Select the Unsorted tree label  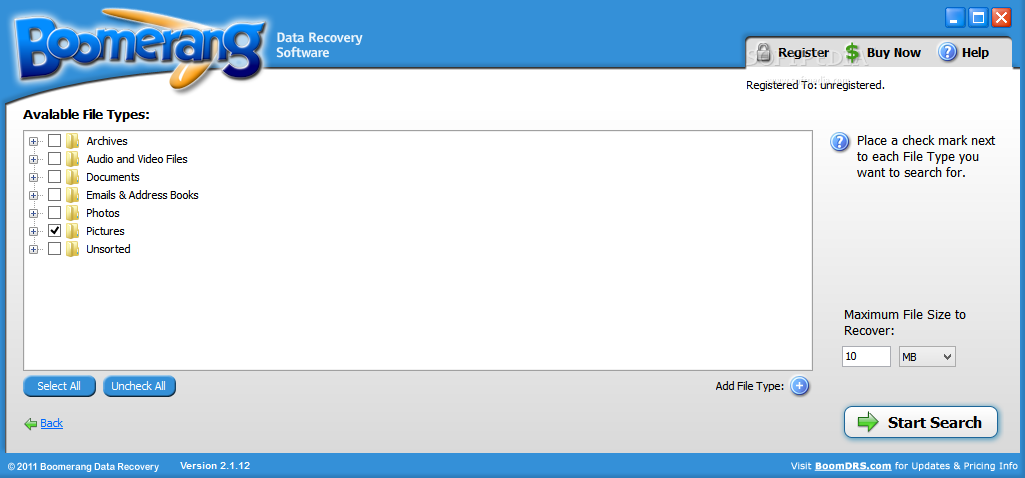click(109, 249)
